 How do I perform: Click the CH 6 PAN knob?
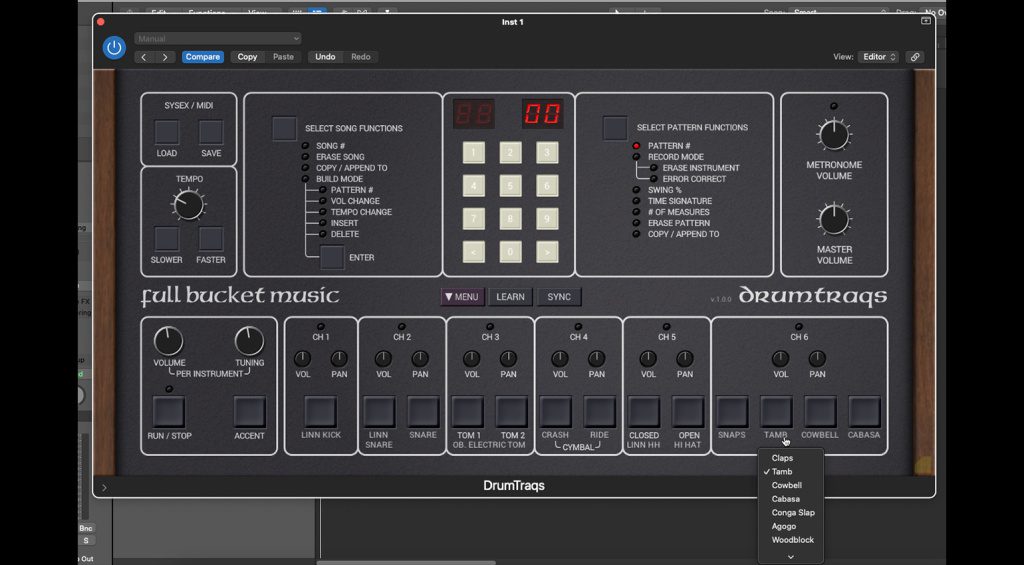817,359
